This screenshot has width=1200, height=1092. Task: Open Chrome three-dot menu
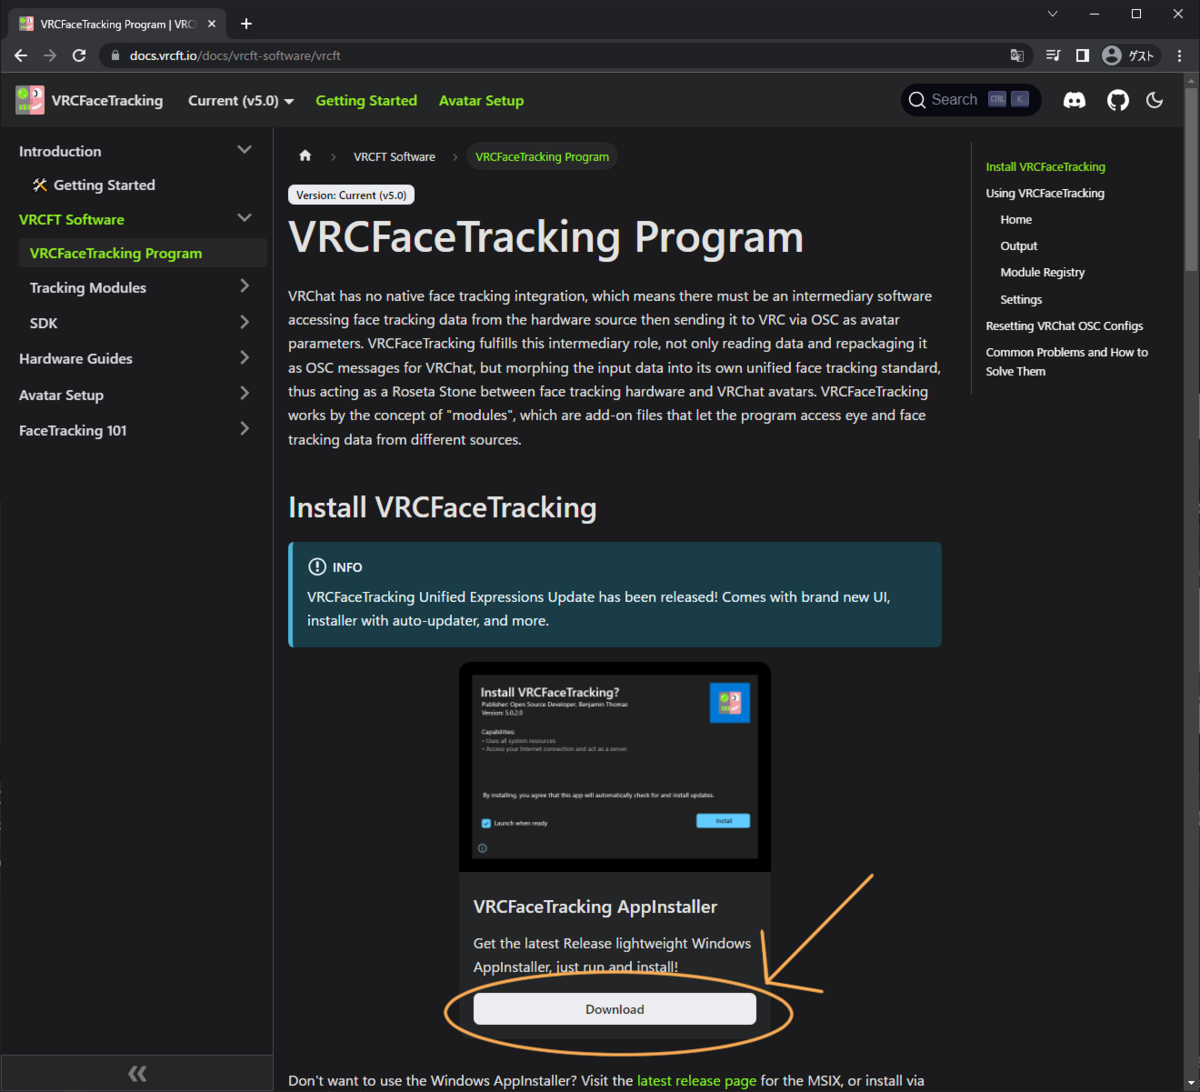click(1181, 56)
